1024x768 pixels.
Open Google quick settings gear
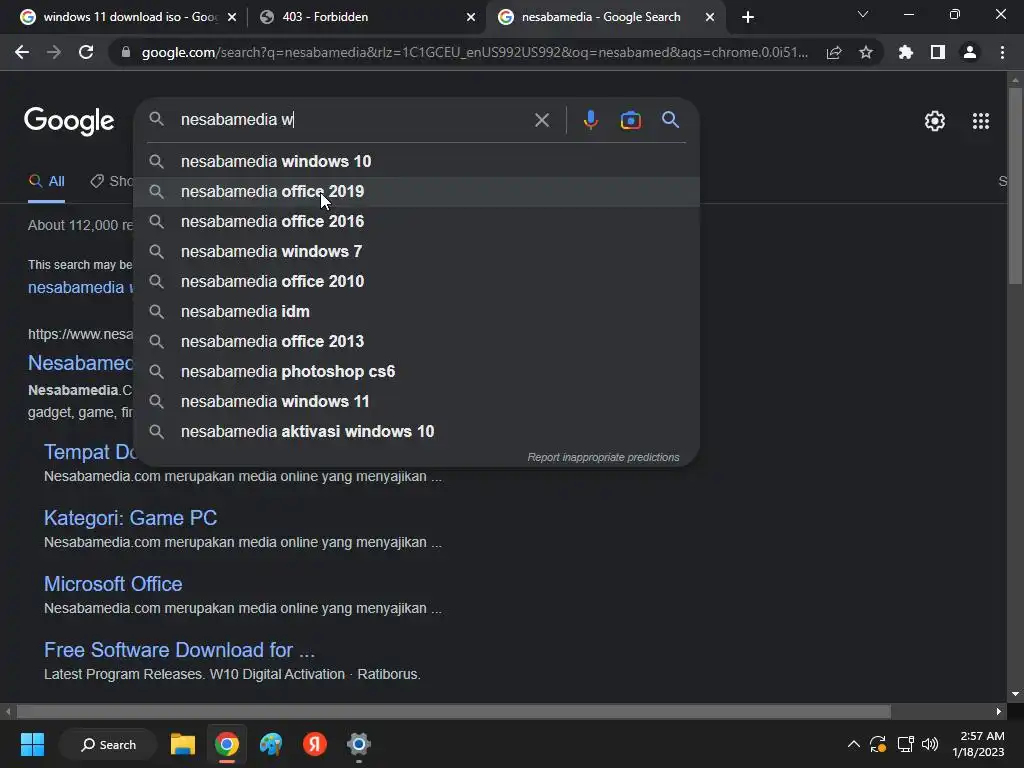[935, 121]
